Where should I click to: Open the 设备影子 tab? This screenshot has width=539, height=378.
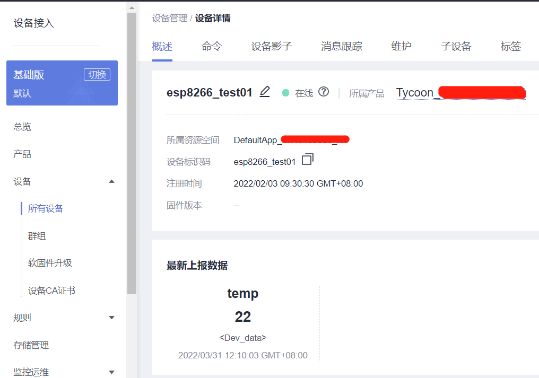tap(272, 46)
